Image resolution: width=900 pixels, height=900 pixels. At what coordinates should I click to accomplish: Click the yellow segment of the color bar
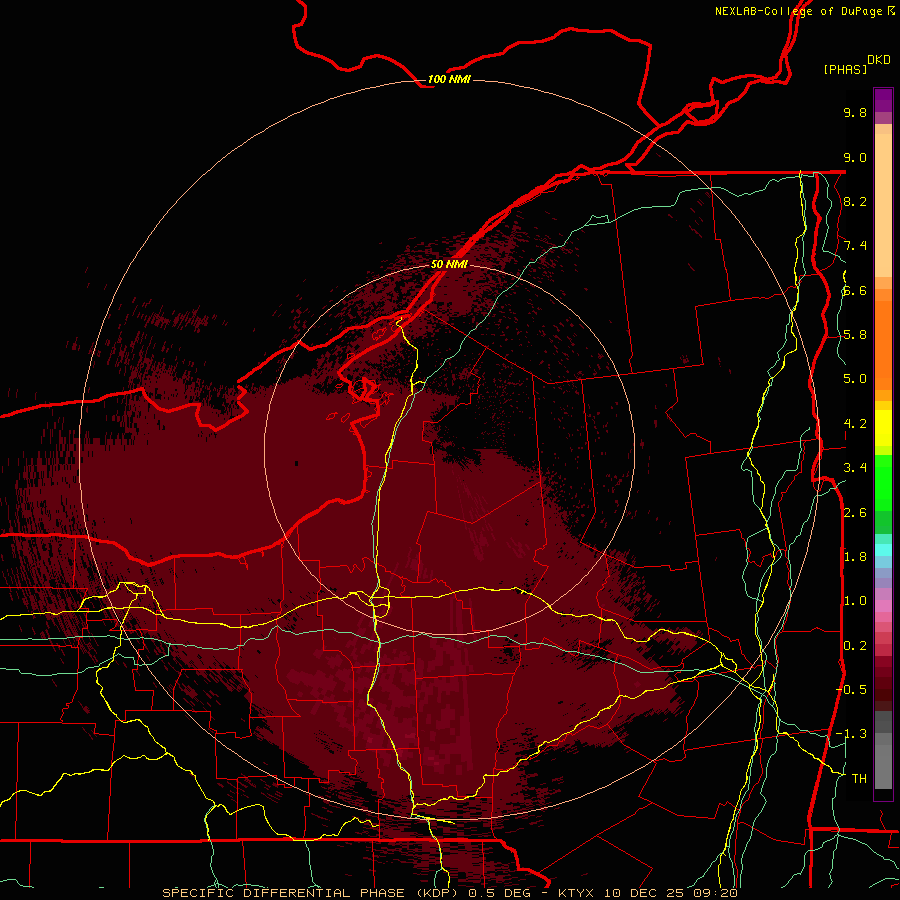click(x=883, y=428)
